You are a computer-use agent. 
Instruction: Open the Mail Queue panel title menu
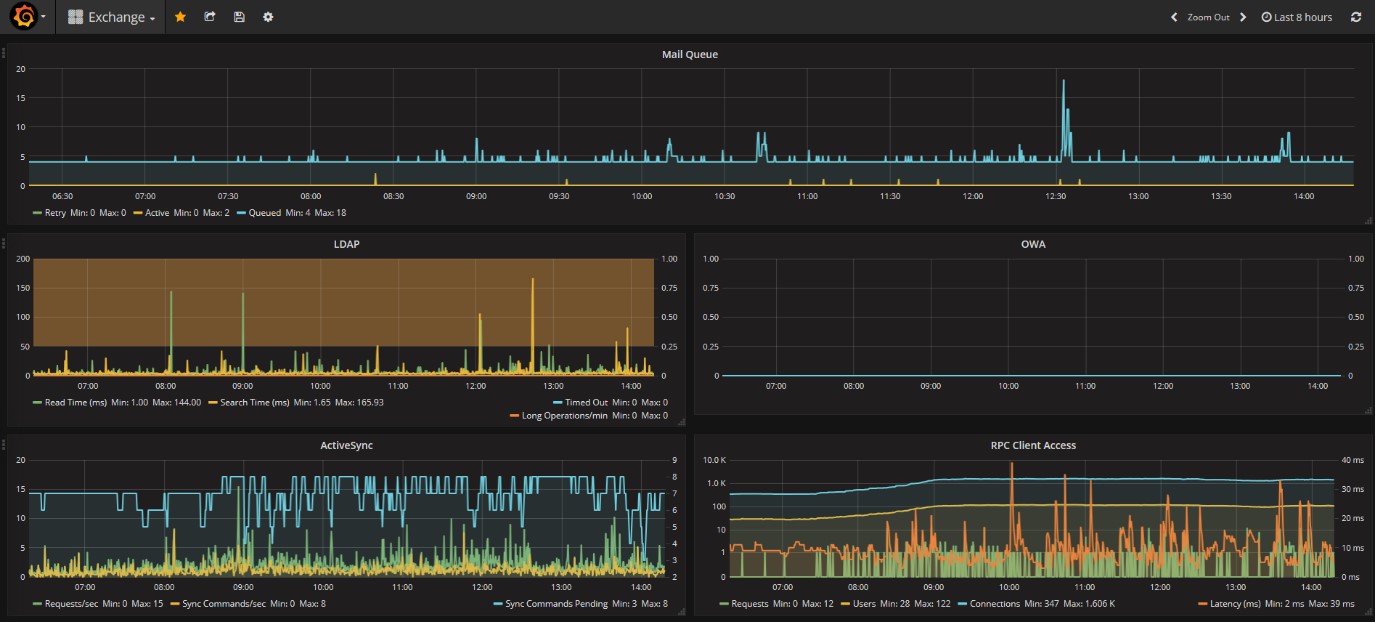click(689, 54)
